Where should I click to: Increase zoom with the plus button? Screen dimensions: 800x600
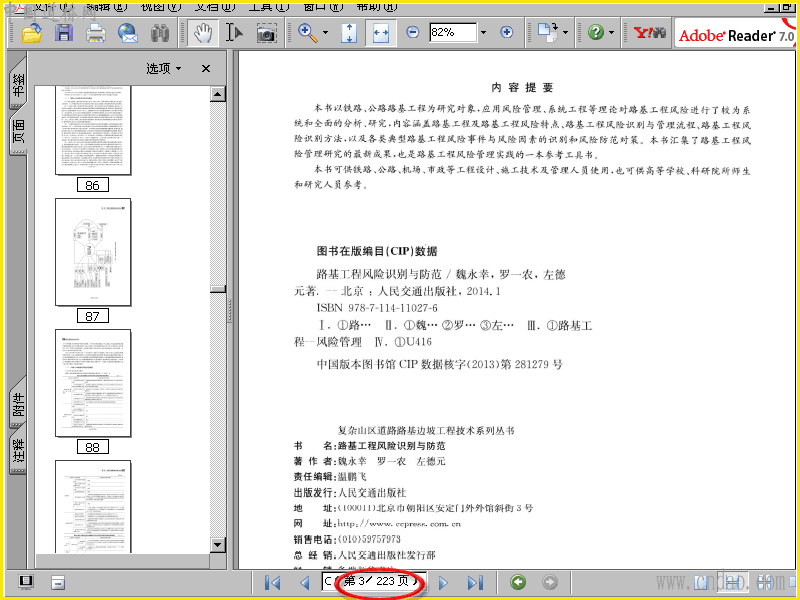click(x=507, y=33)
